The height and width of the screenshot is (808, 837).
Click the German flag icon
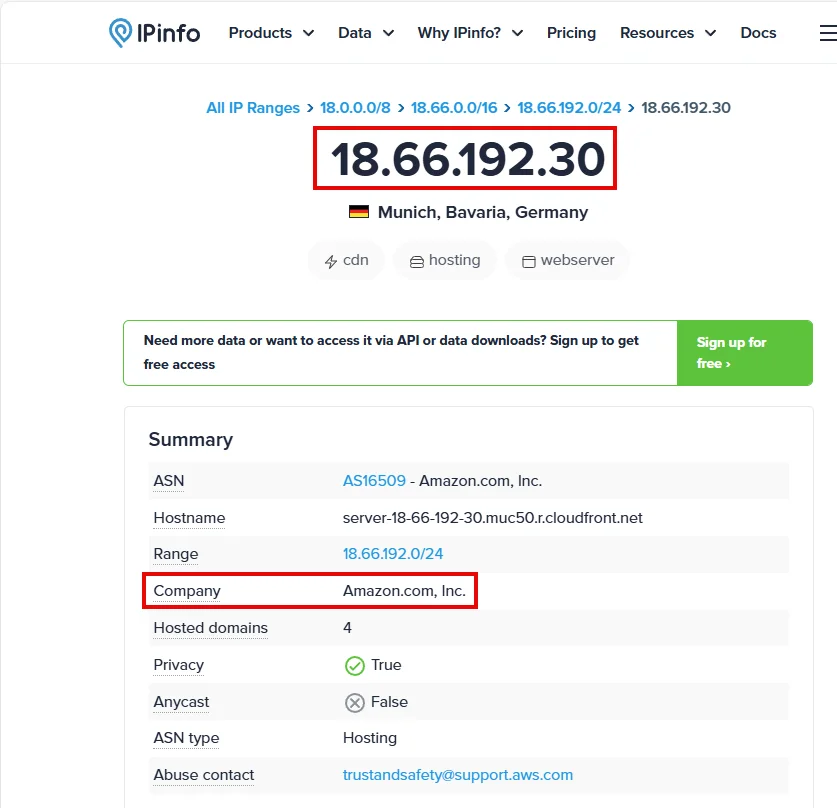[359, 212]
